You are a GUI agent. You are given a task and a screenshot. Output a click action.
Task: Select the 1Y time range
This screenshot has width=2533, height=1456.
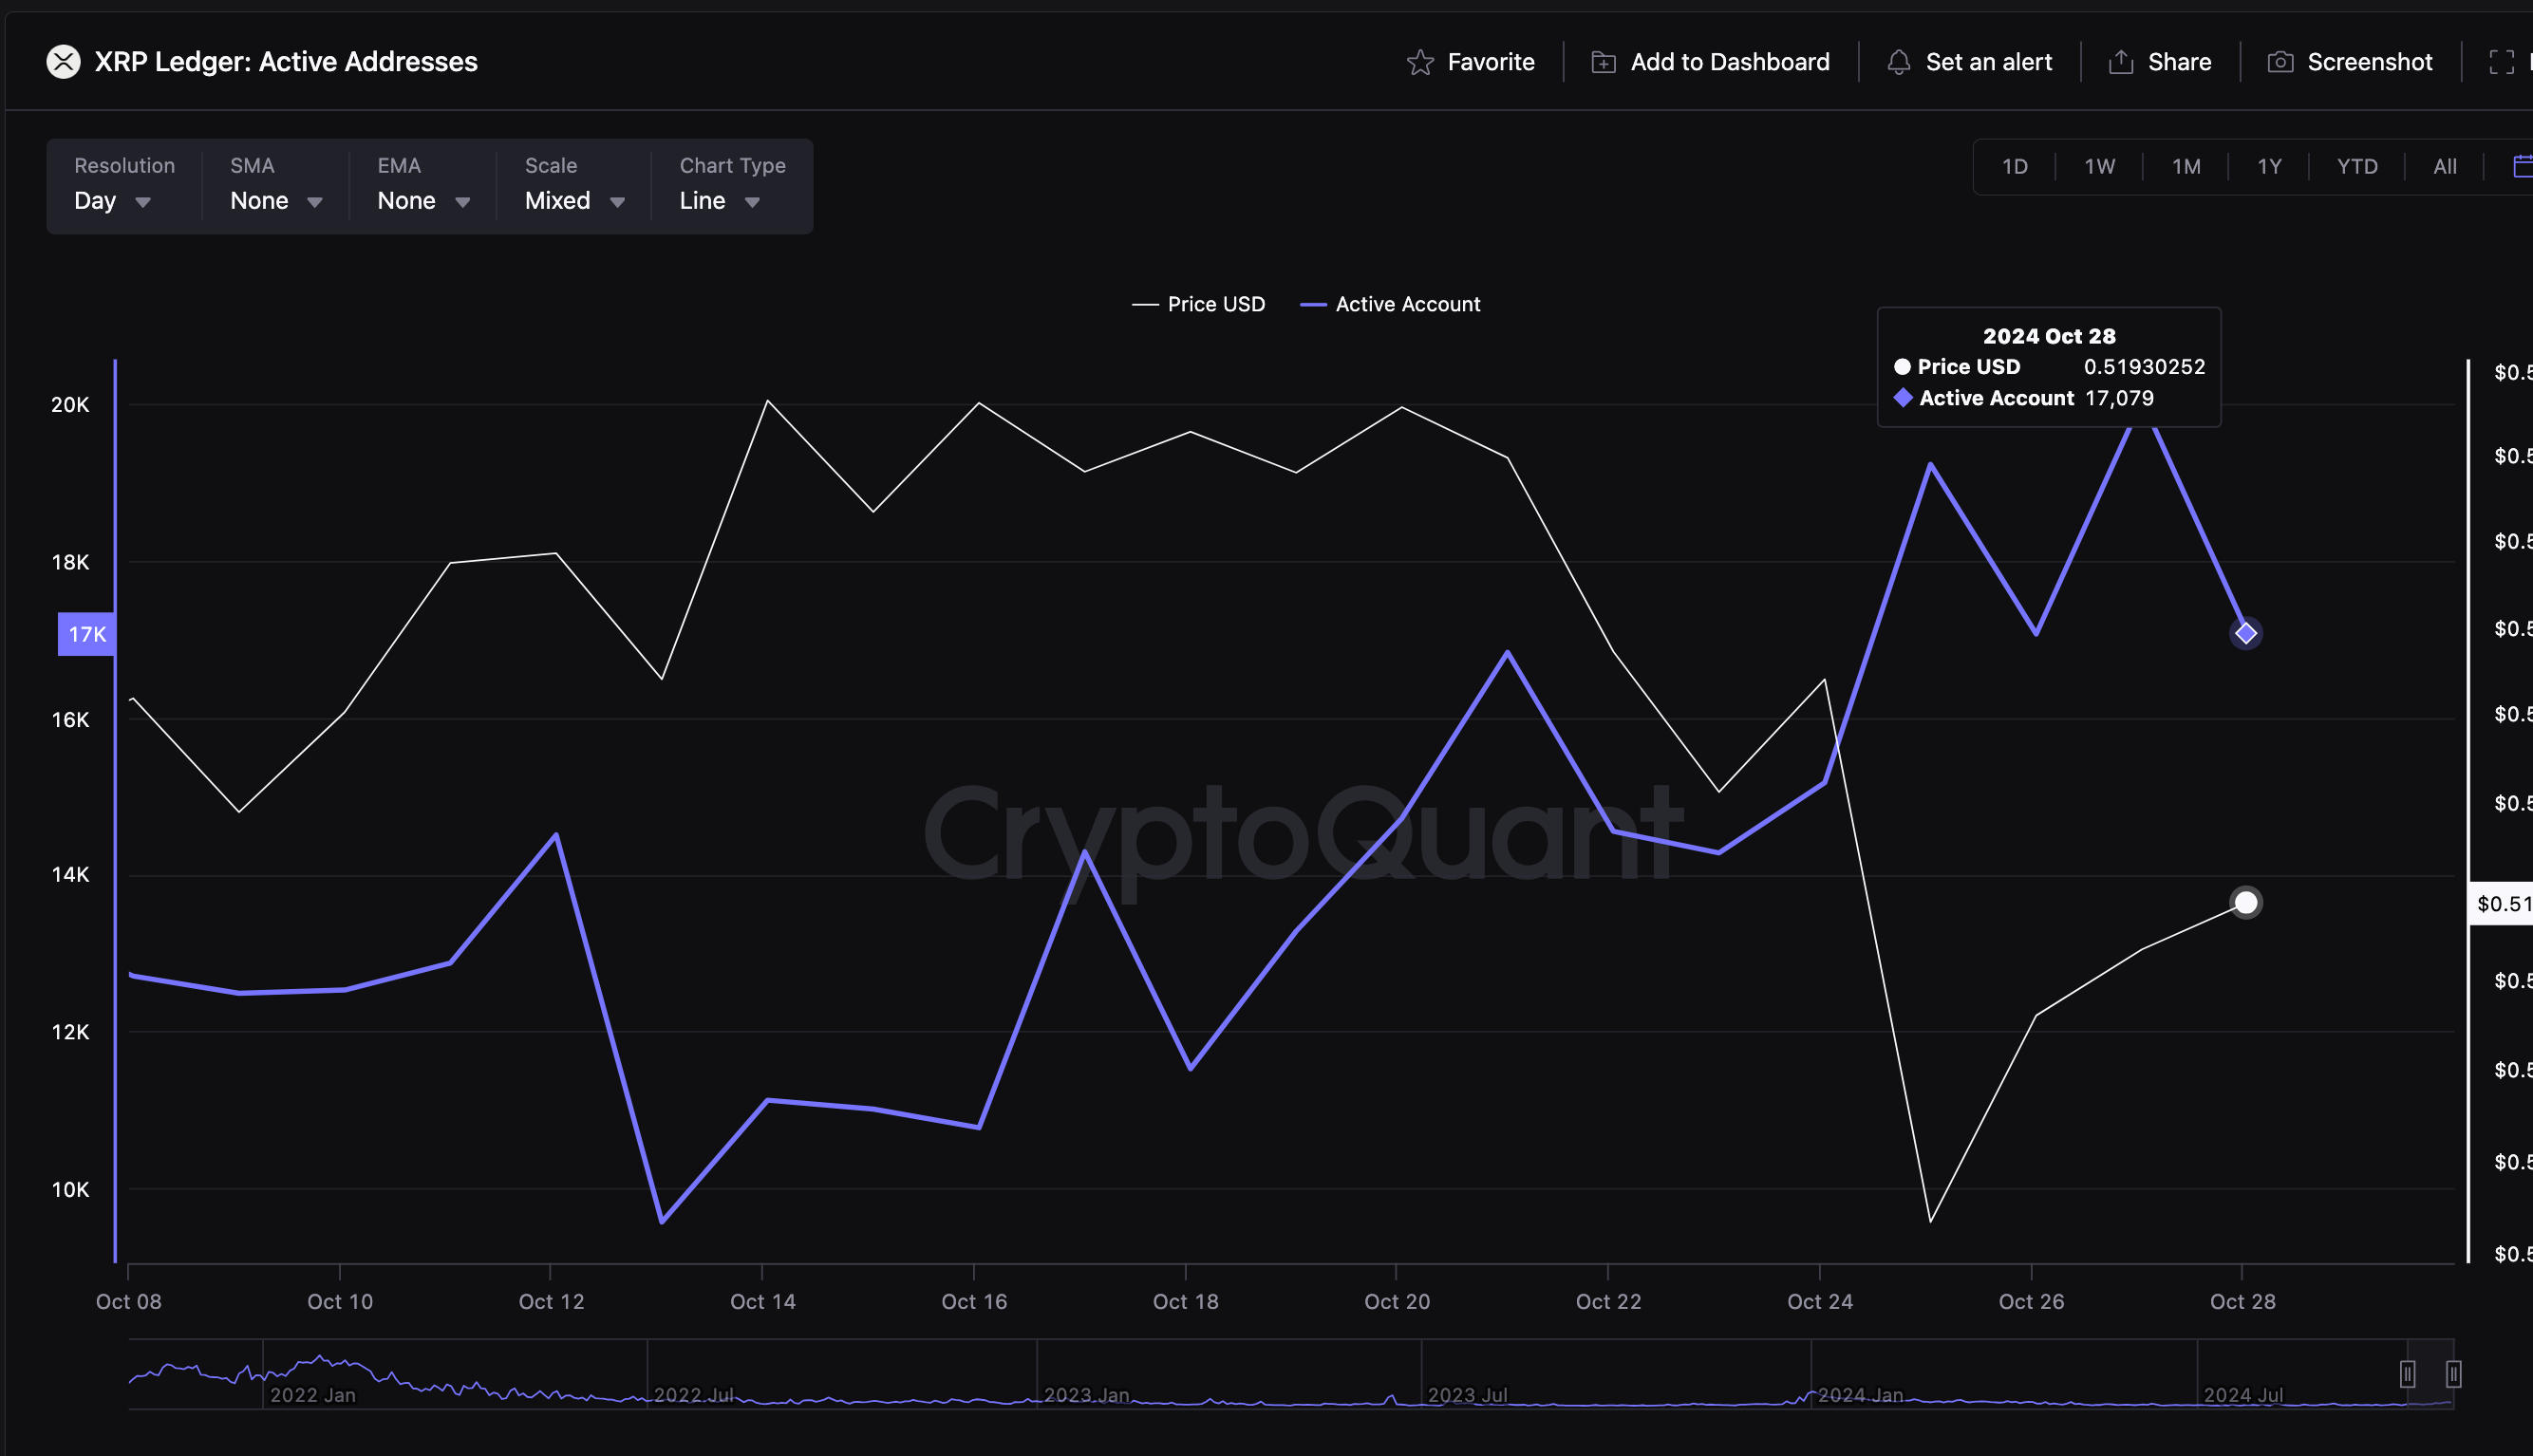point(2269,167)
